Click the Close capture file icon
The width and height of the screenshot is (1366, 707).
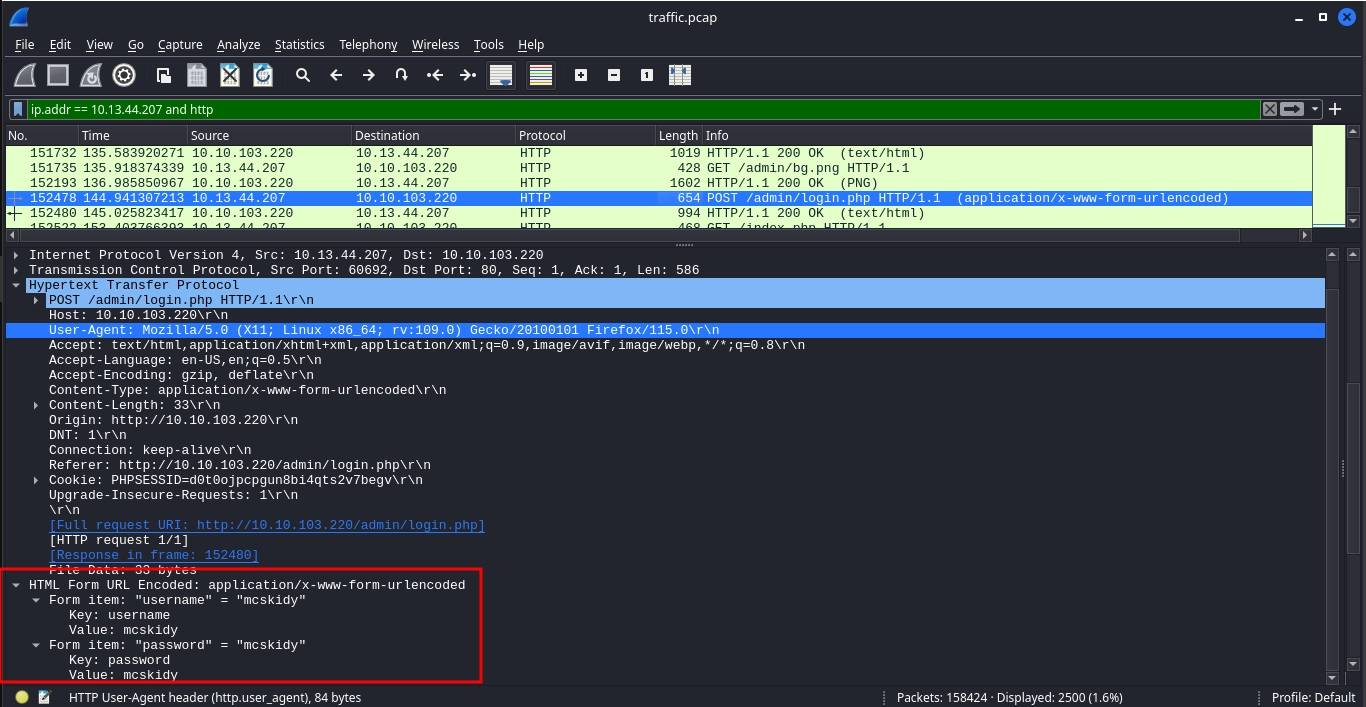tap(230, 75)
